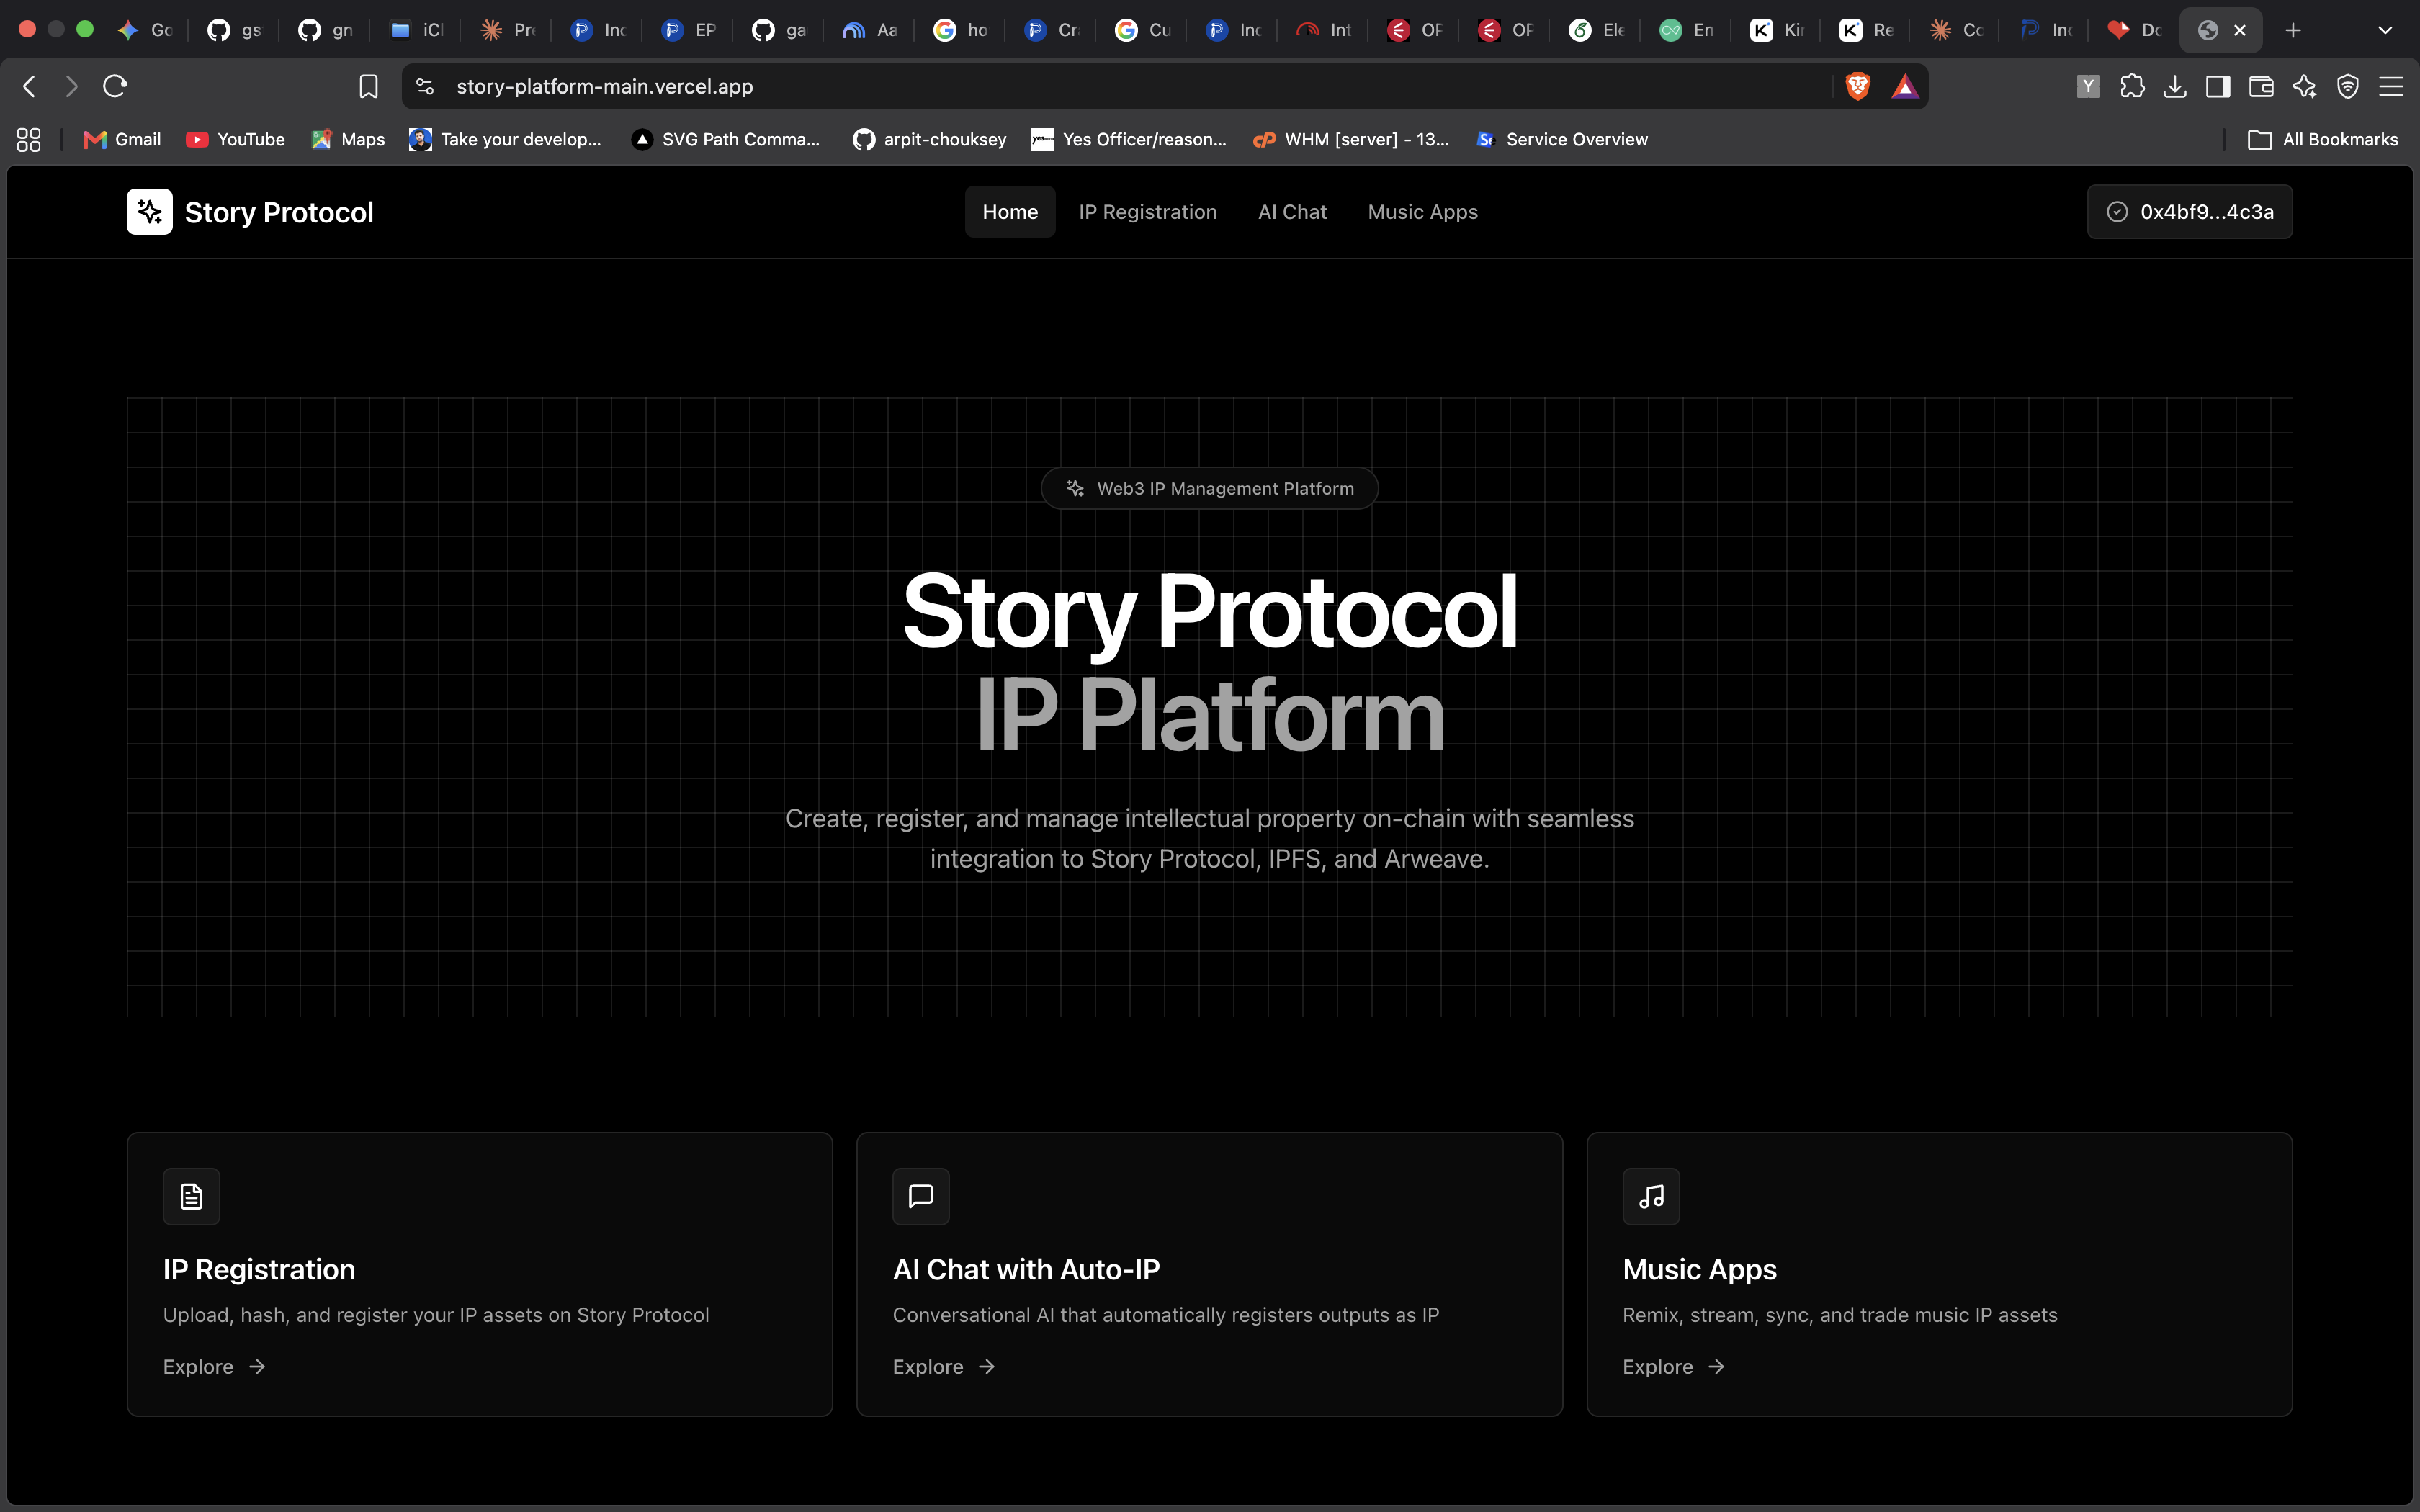
Task: Open All Bookmarks folder
Action: coord(2322,140)
